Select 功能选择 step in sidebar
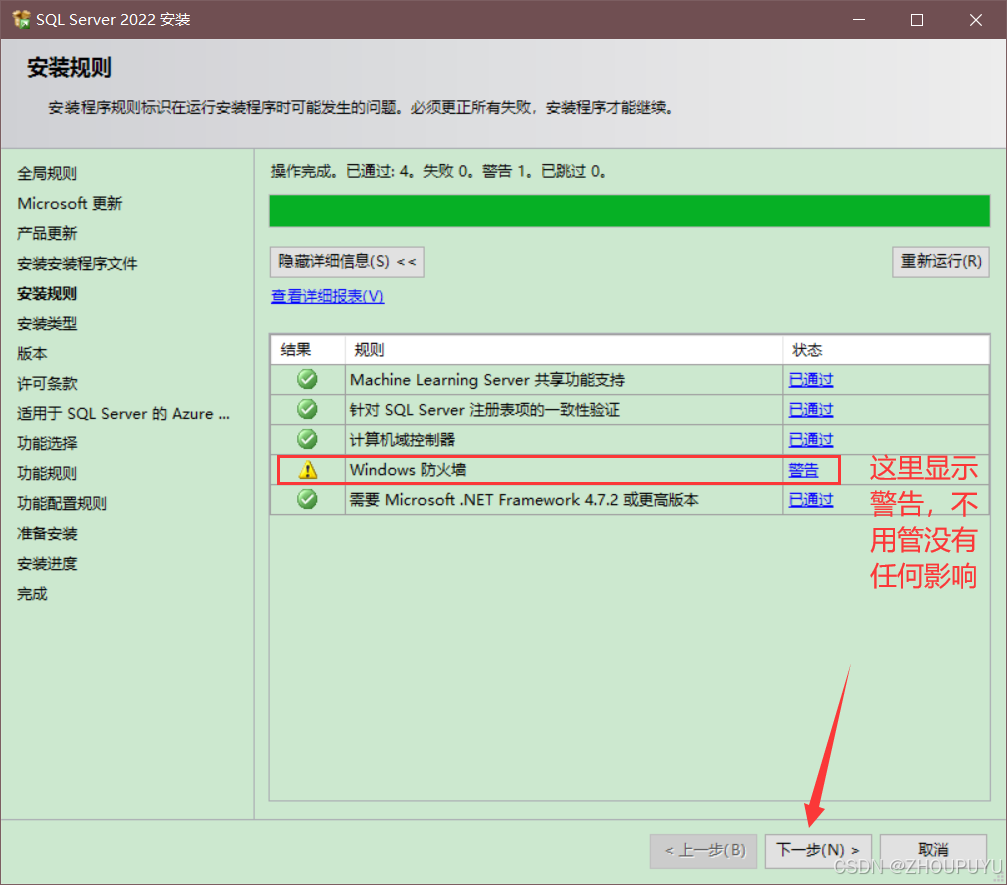The width and height of the screenshot is (1007, 885). [x=47, y=443]
